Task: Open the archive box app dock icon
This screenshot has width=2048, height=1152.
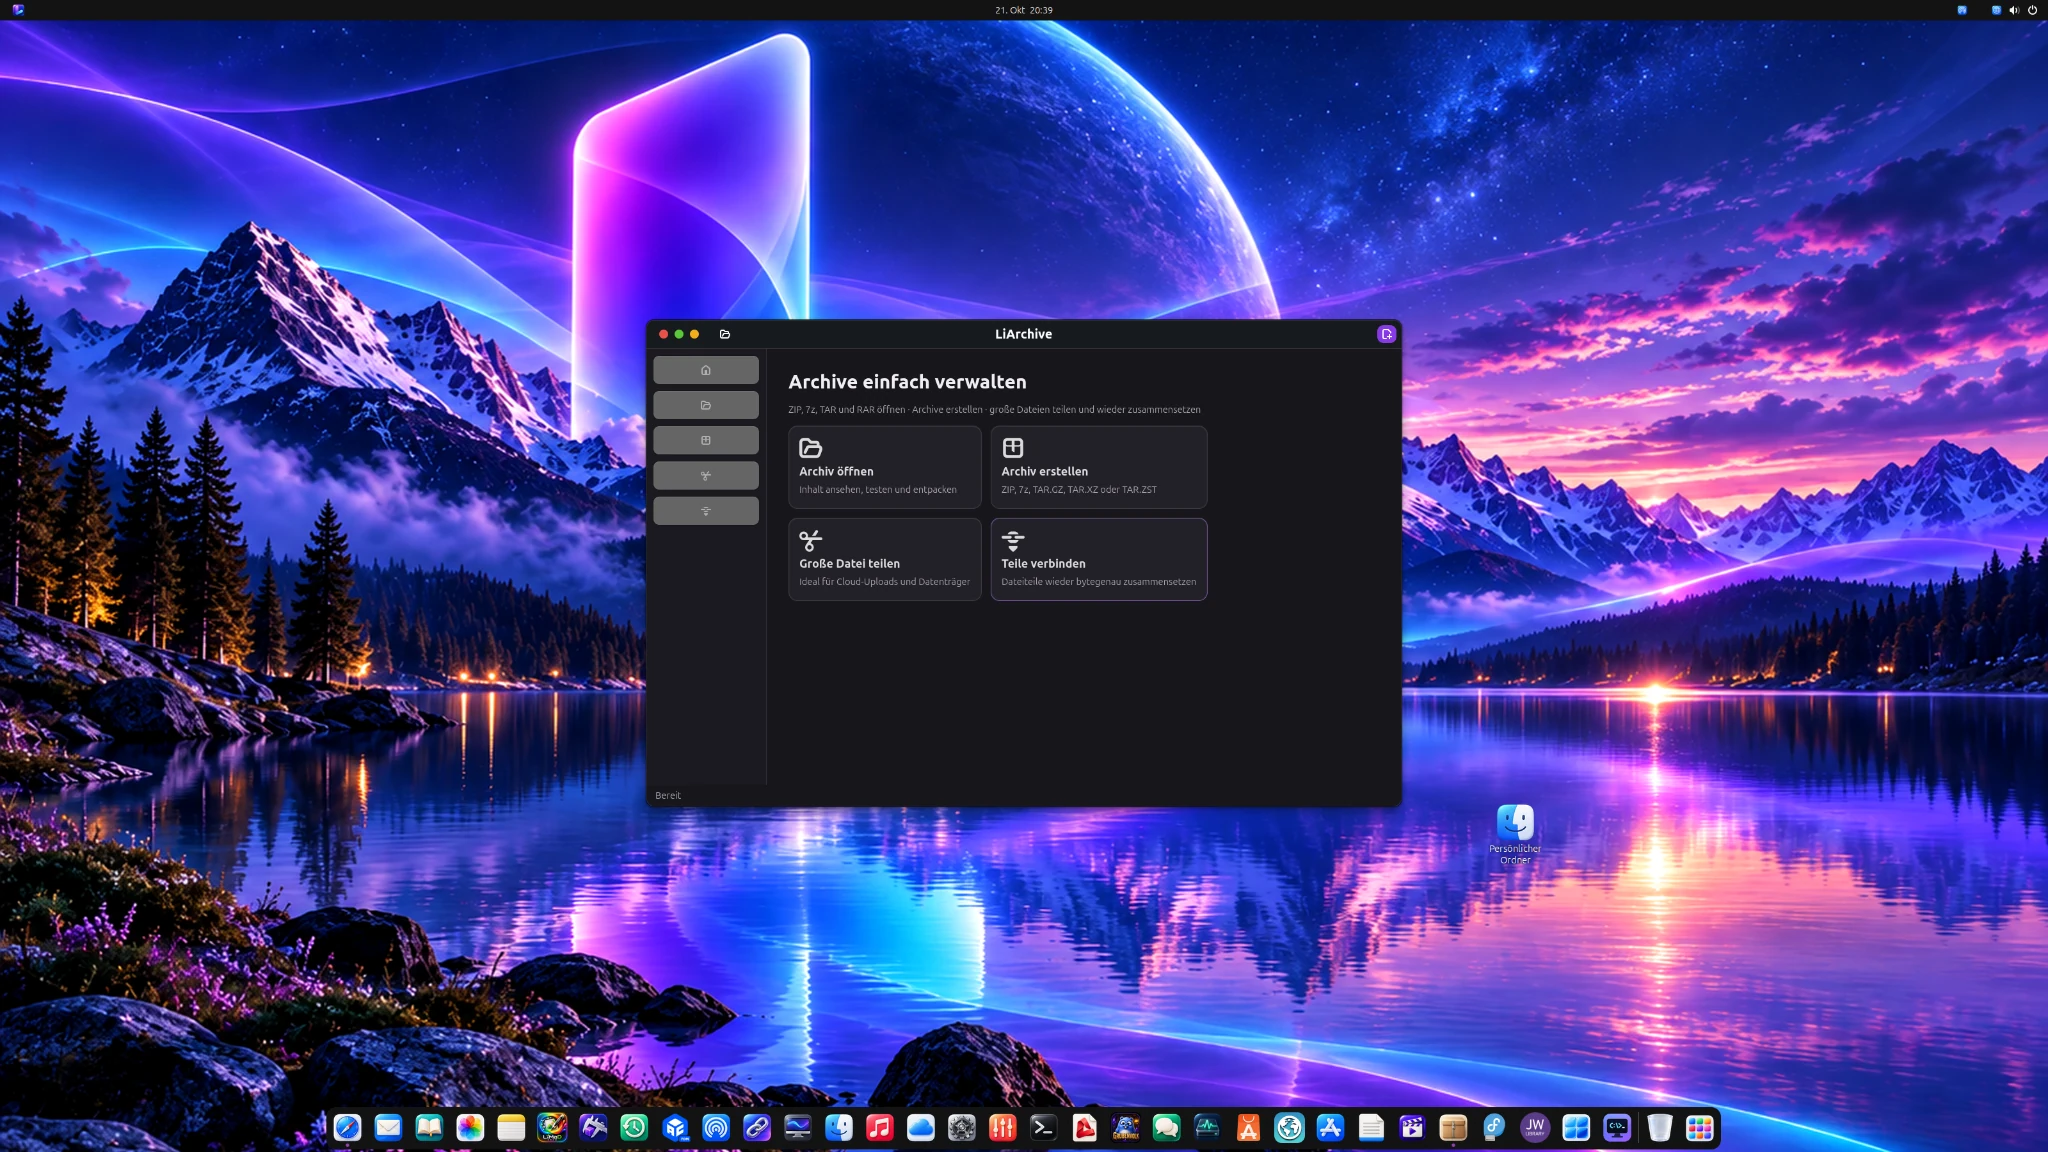Action: coord(1453,1128)
